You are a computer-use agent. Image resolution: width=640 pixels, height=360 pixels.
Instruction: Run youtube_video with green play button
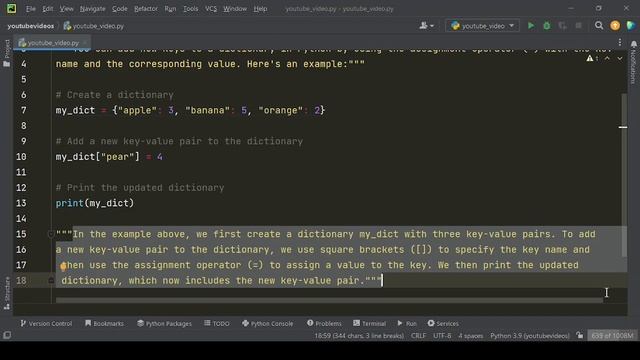(531, 26)
